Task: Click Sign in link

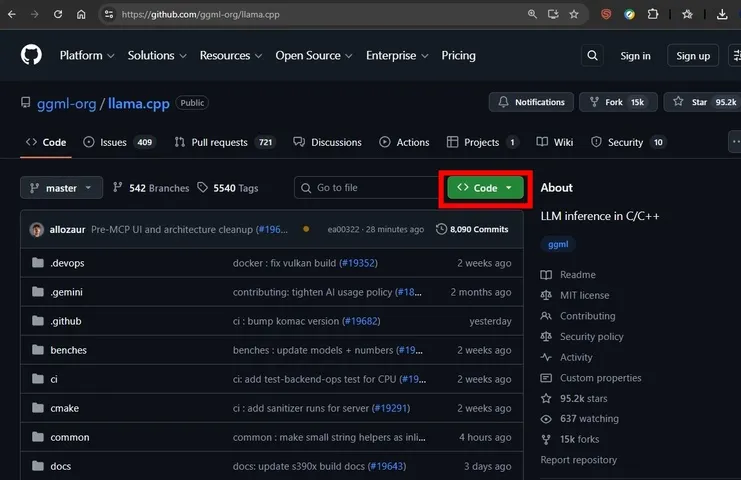Action: click(635, 56)
